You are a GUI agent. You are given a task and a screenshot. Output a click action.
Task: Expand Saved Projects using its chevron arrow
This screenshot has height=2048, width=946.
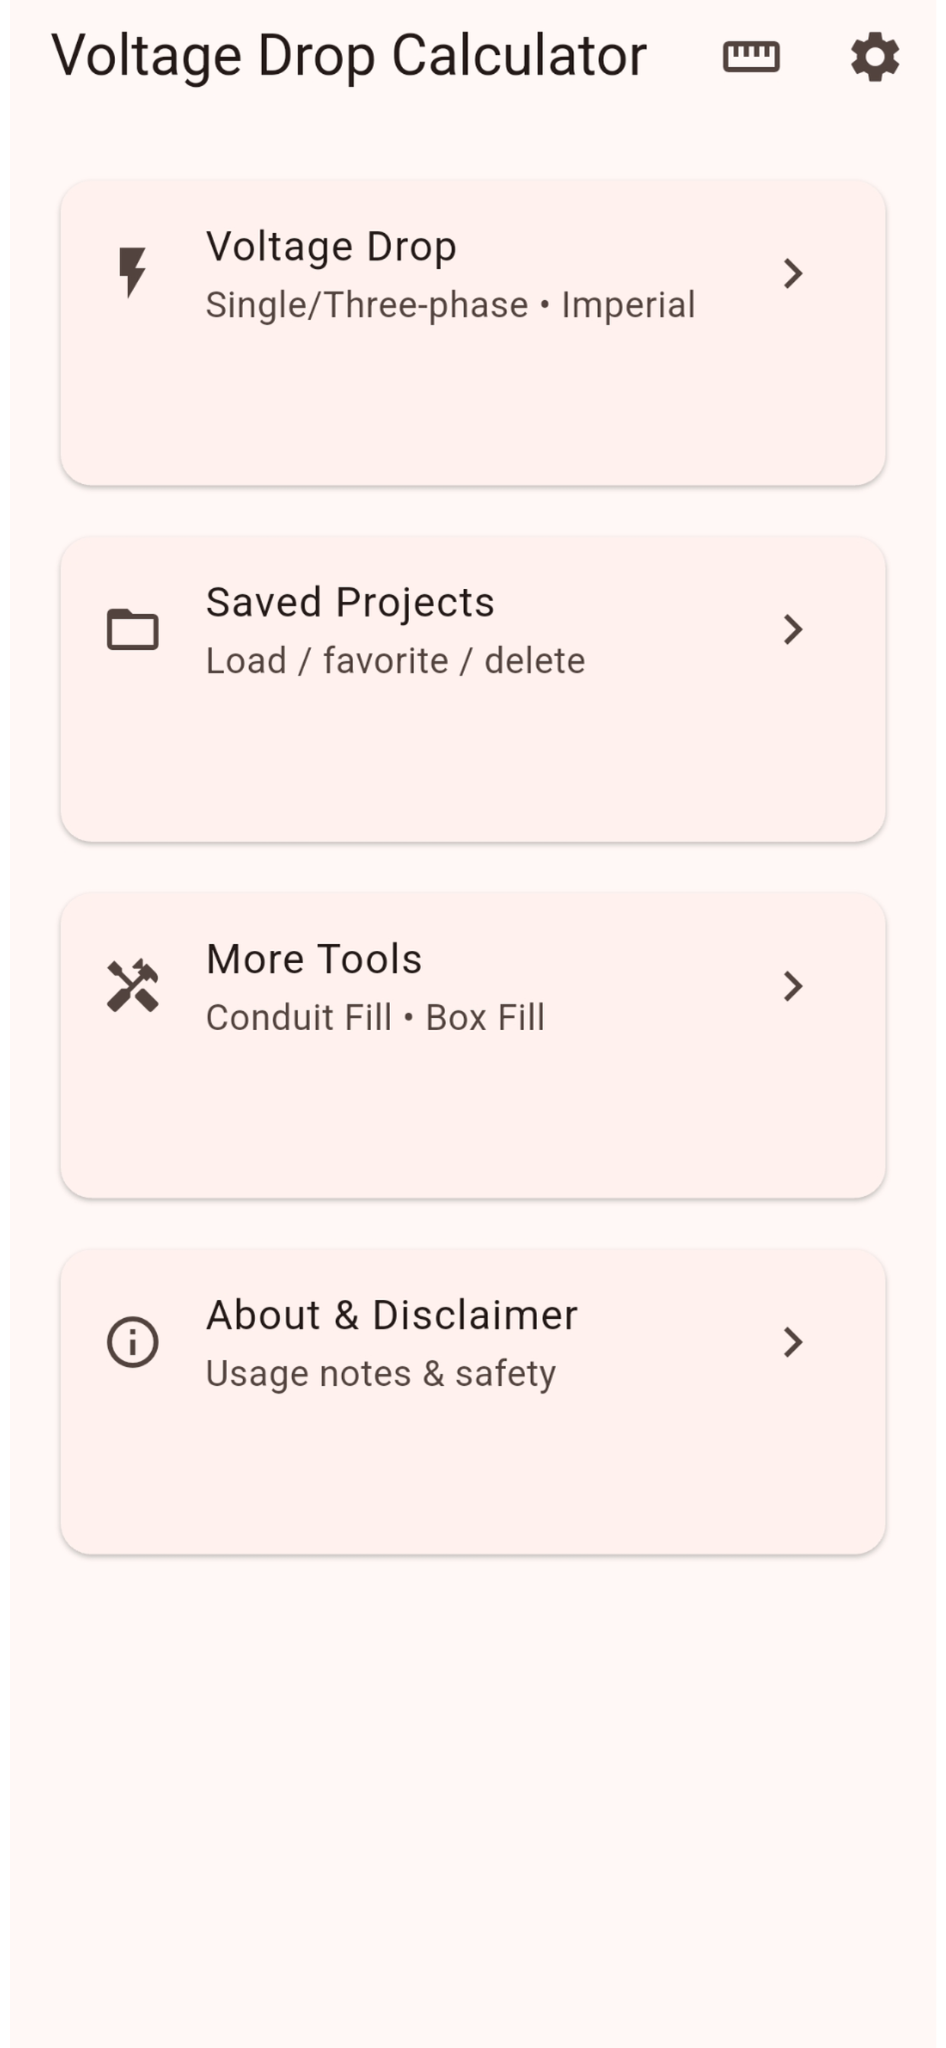[793, 630]
